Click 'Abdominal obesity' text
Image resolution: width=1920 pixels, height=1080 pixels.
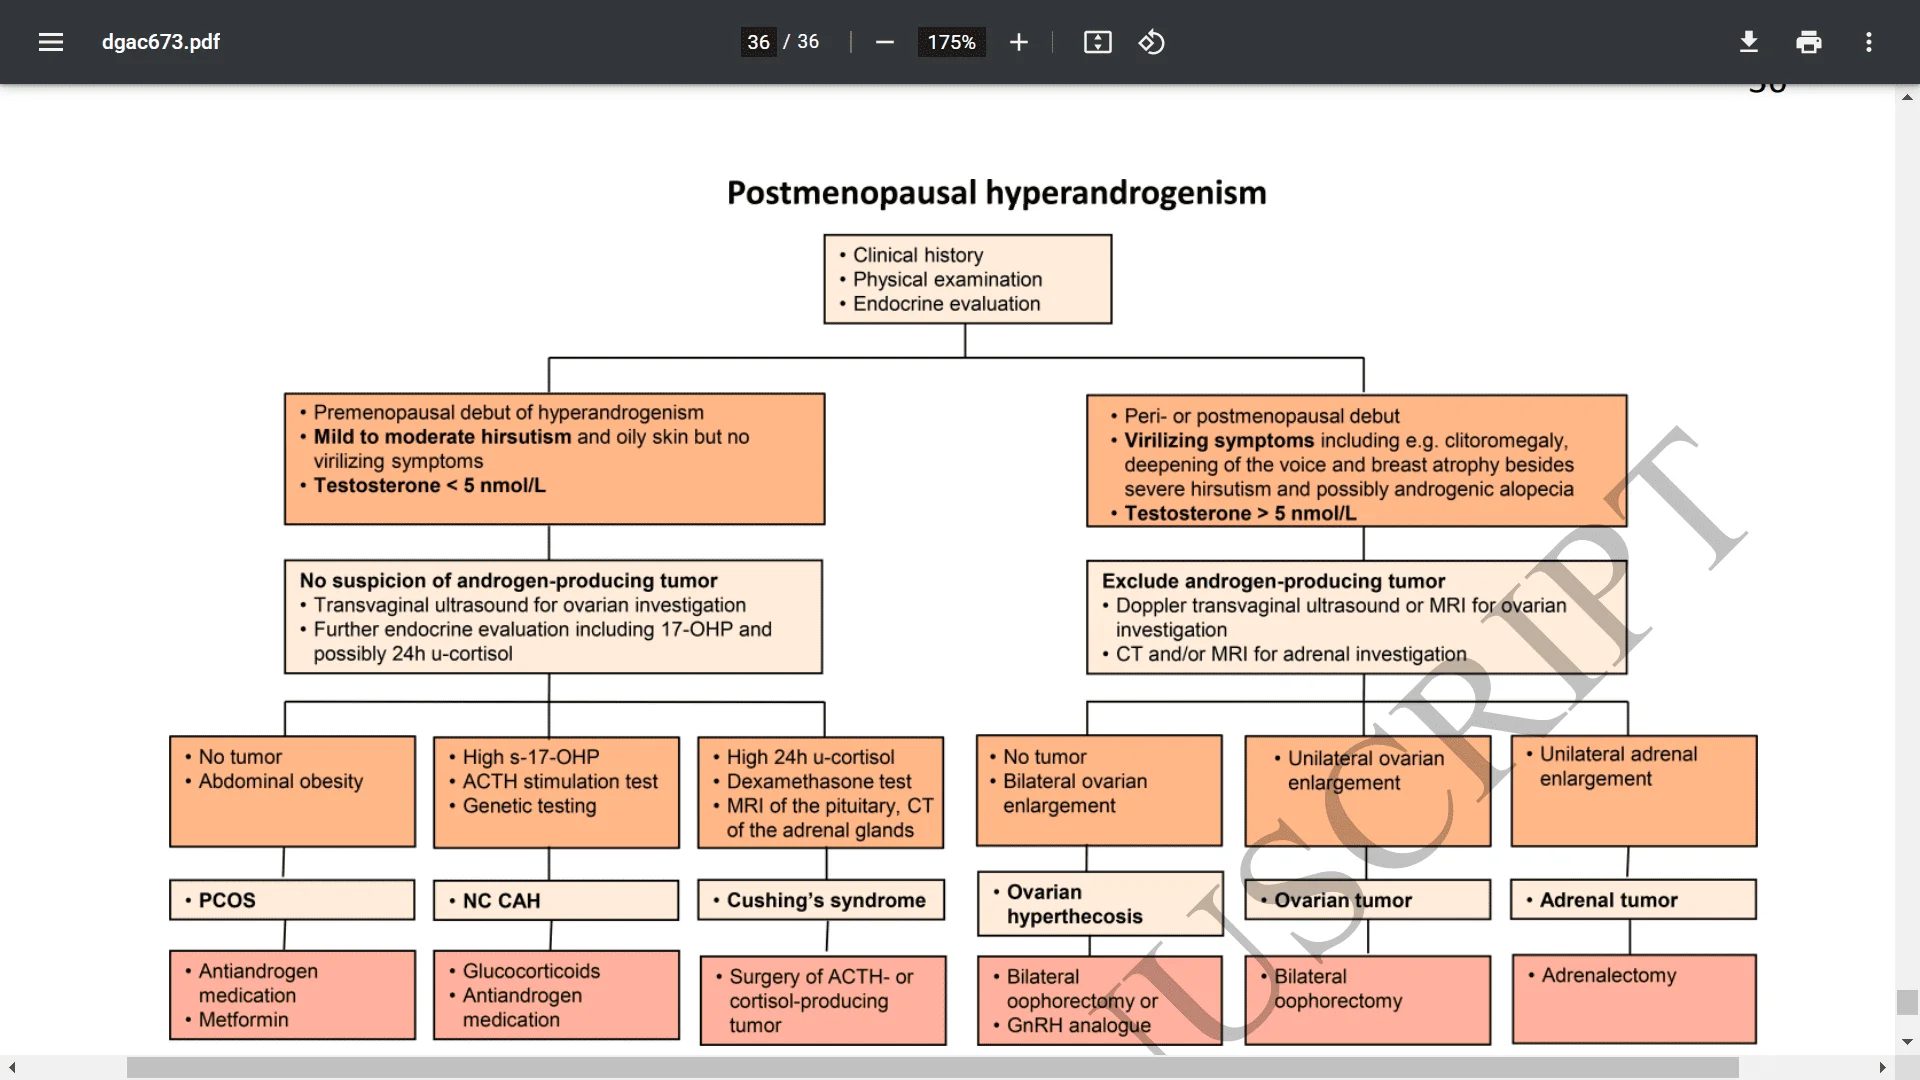[280, 781]
